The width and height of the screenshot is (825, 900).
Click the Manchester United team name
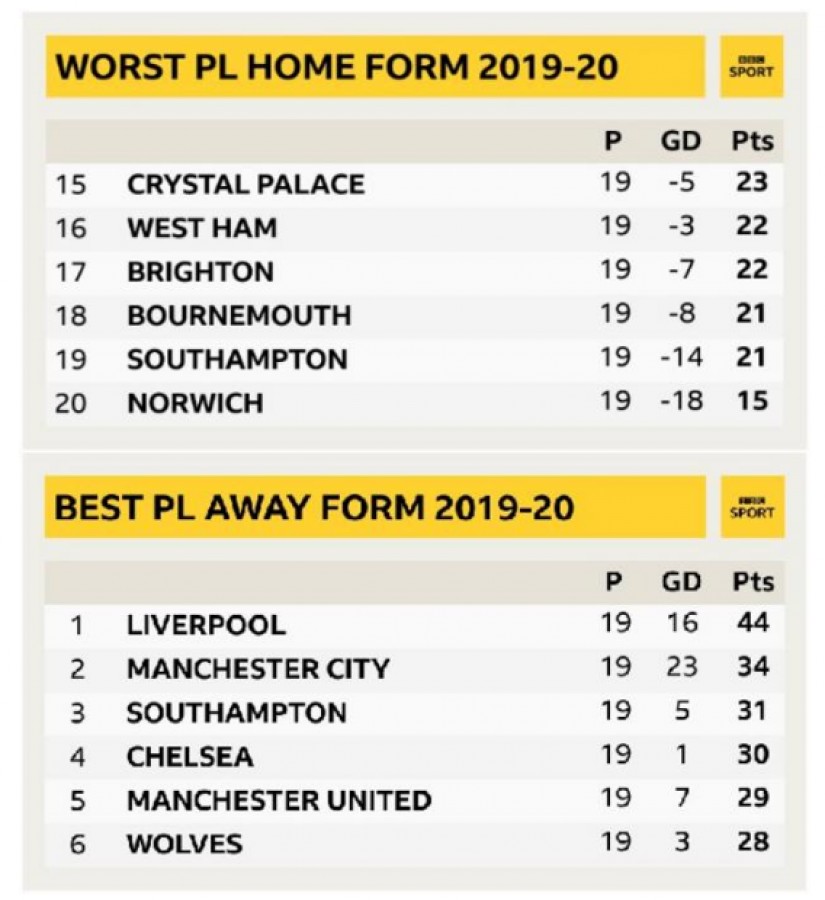point(279,801)
